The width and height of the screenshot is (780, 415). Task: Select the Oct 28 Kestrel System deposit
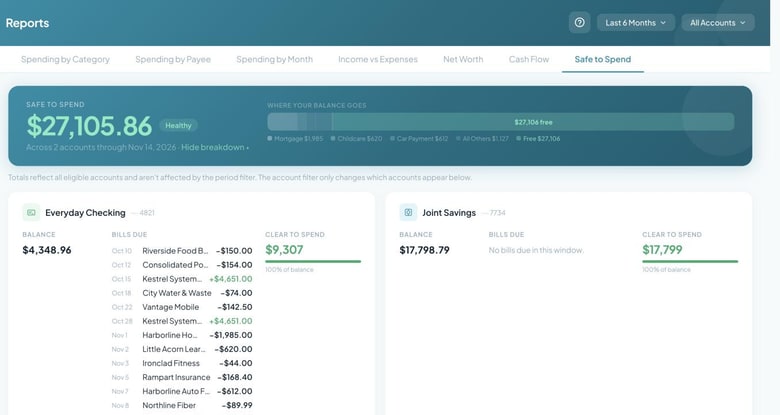[x=182, y=321]
